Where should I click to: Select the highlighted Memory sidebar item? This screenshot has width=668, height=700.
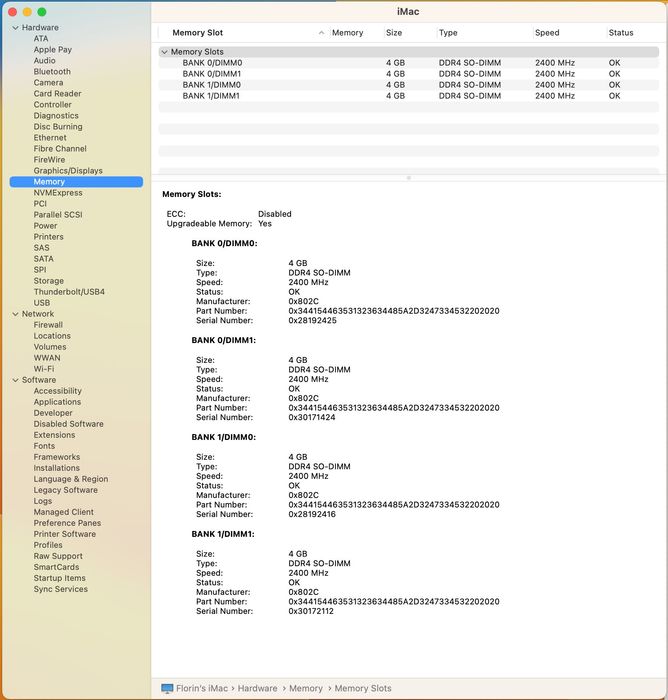tap(76, 182)
